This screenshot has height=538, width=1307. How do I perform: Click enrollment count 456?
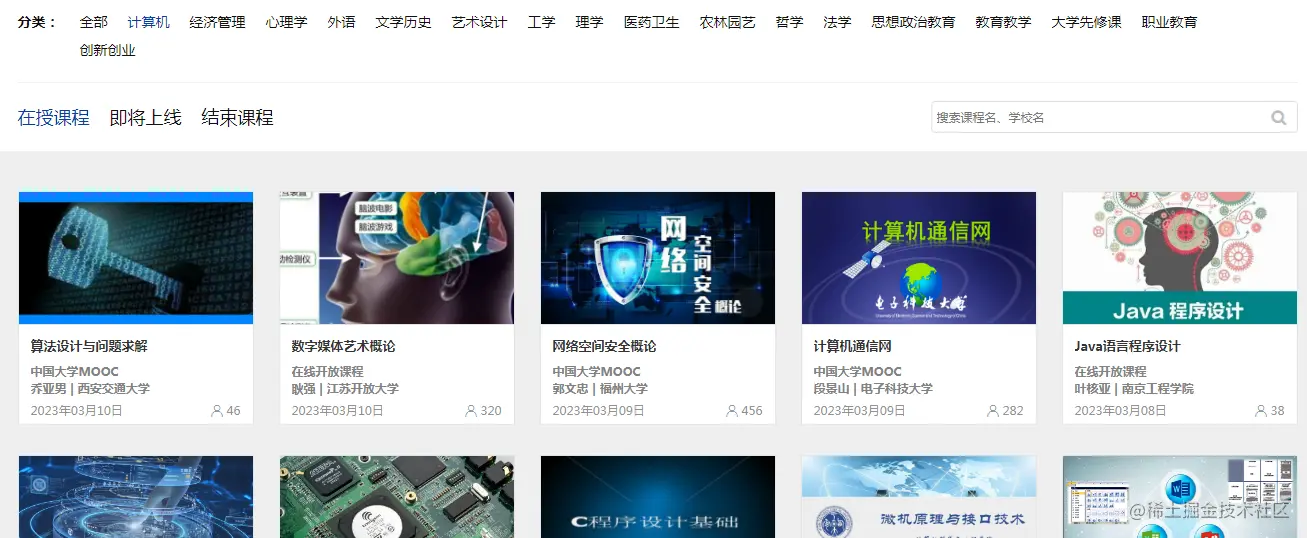[752, 411]
